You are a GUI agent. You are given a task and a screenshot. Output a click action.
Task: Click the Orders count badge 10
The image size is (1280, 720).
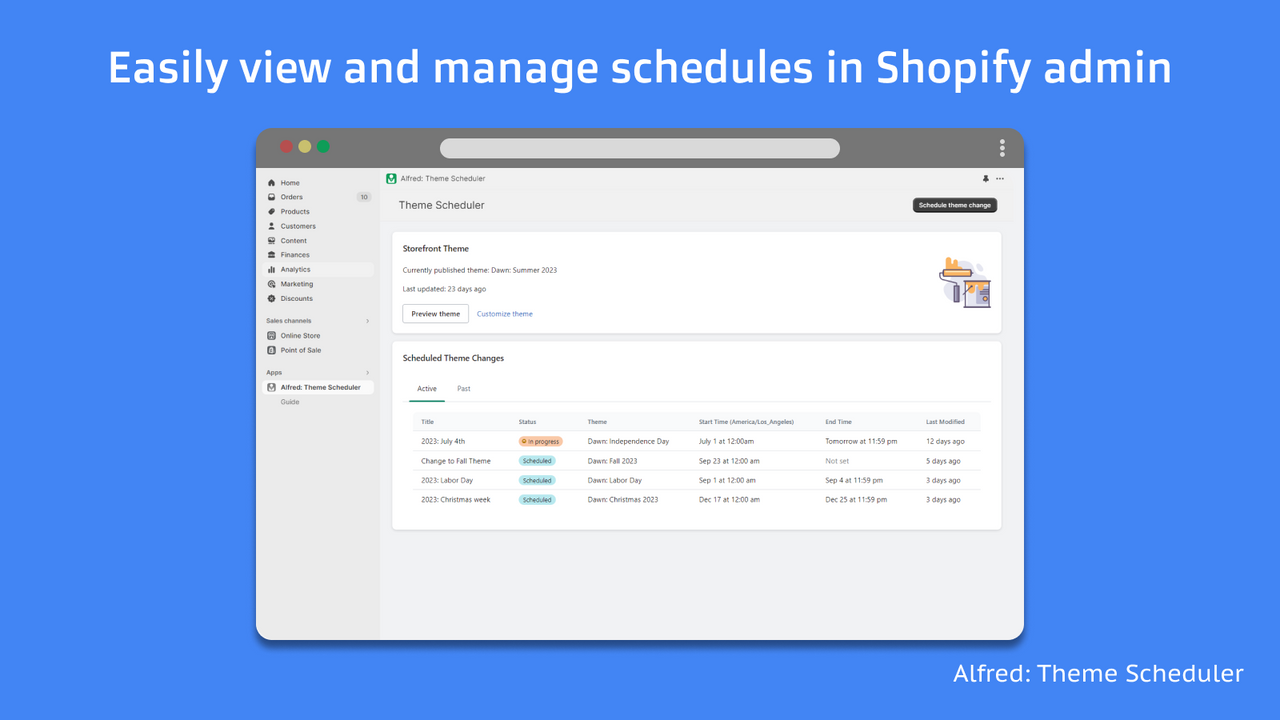[364, 197]
